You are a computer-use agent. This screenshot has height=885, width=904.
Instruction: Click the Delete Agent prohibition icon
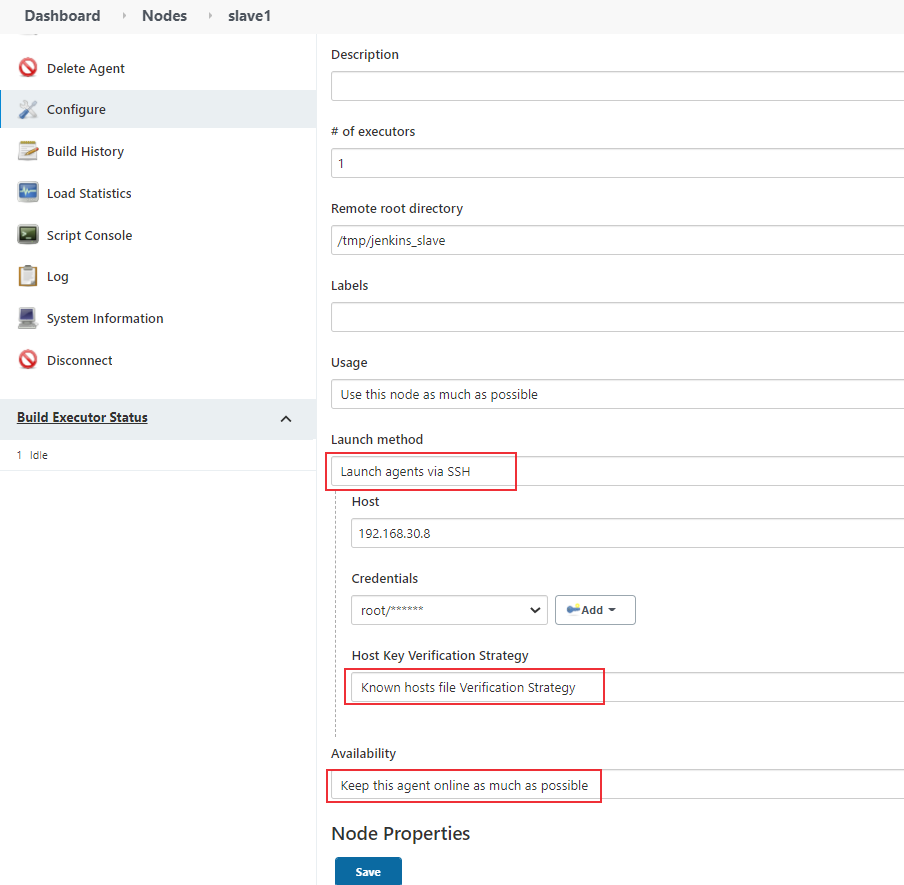point(28,67)
